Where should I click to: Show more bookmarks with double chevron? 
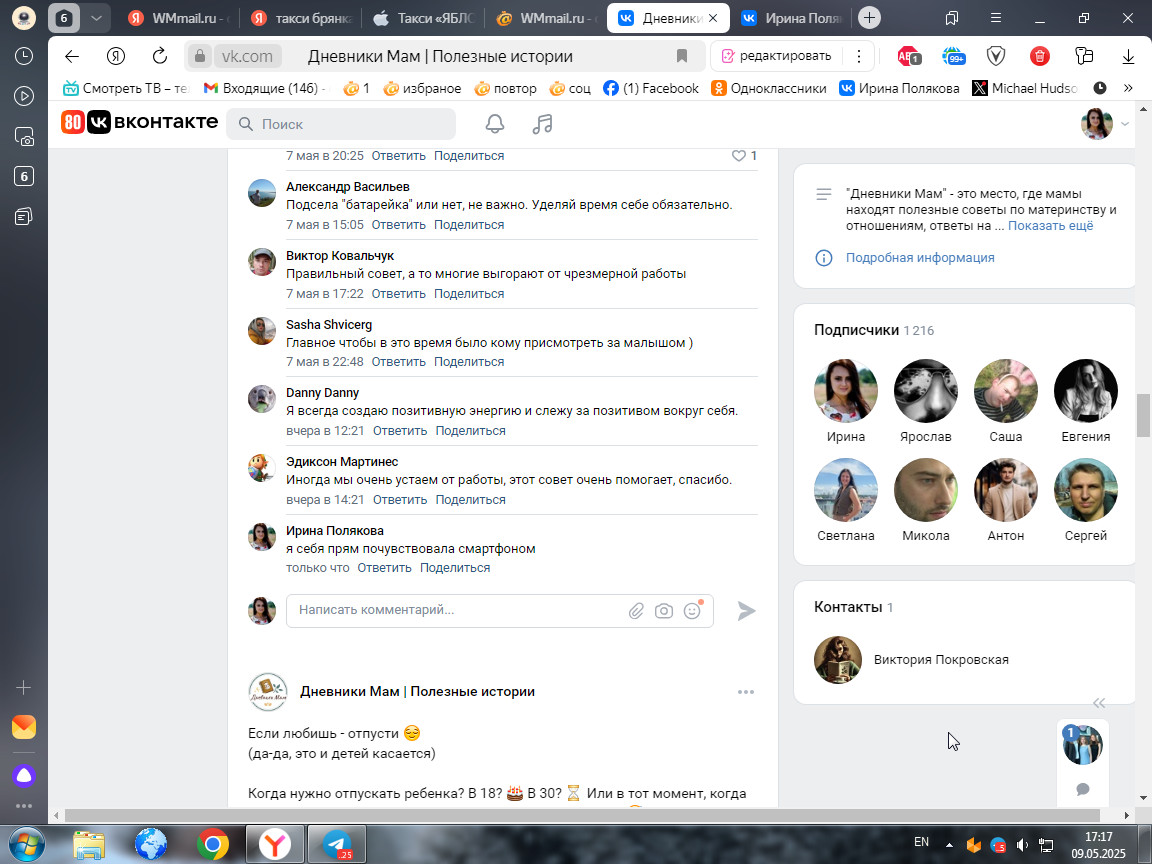(1128, 88)
